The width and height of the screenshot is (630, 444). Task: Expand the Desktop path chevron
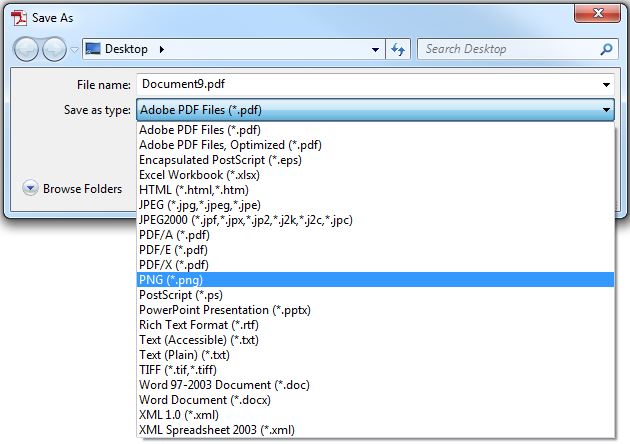162,49
